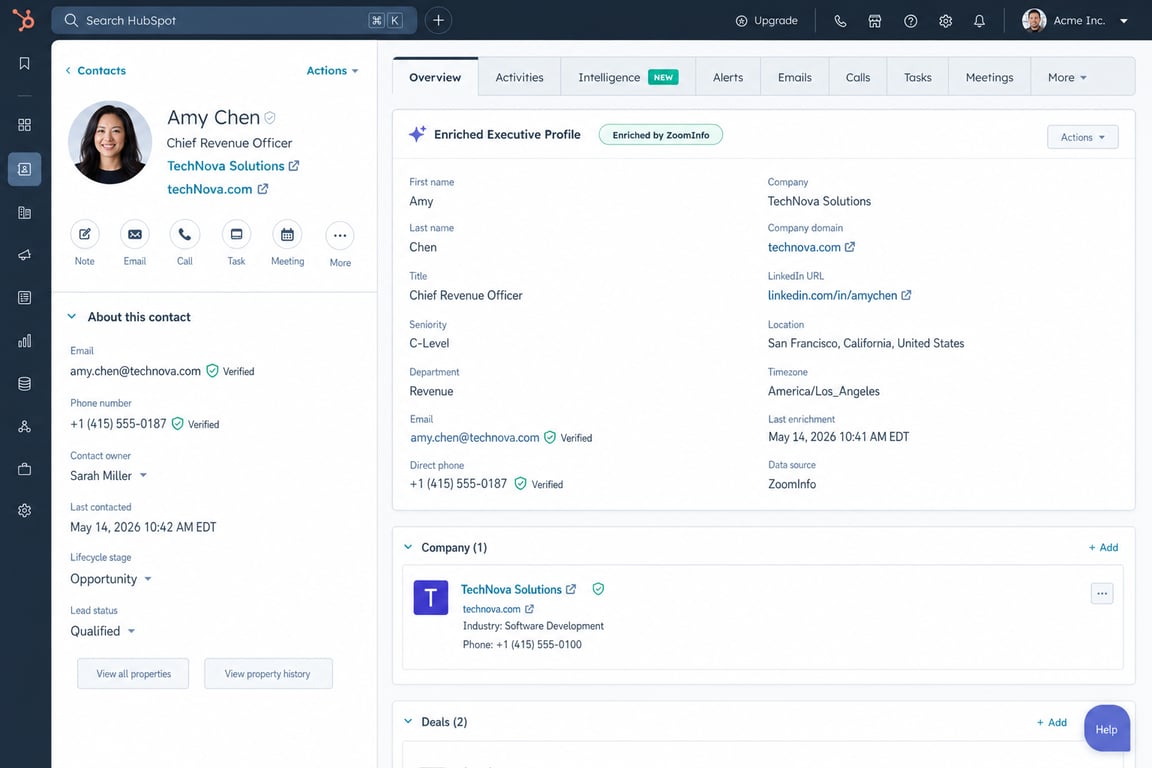Click View all properties button

133,674
